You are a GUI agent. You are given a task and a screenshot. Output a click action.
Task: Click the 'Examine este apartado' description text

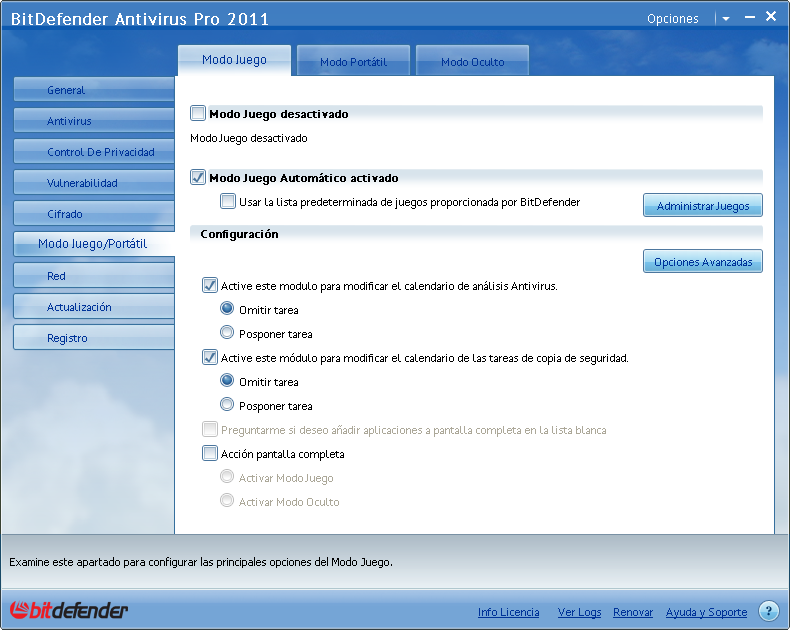[201, 562]
